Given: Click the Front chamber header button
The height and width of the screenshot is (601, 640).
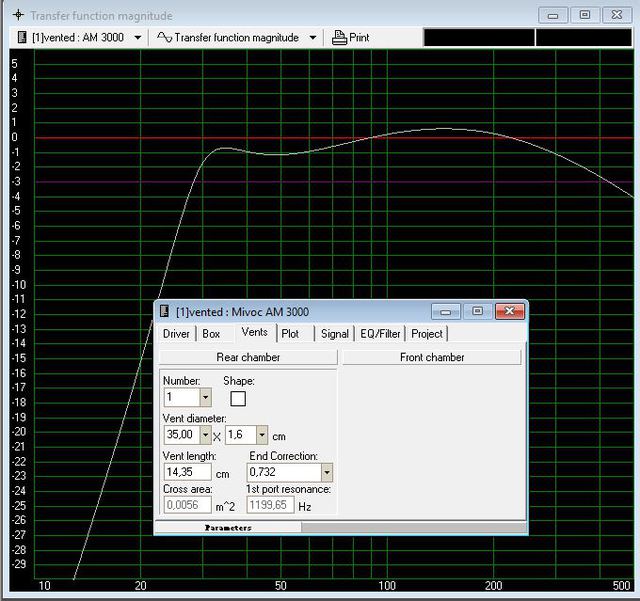Looking at the screenshot, I should click(432, 357).
